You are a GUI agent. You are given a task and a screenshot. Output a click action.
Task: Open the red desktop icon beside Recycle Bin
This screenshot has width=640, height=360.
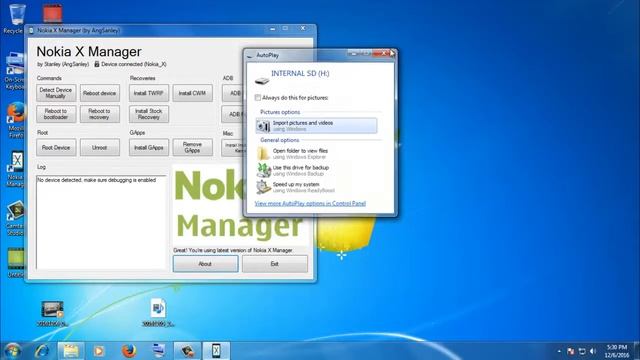[53, 13]
